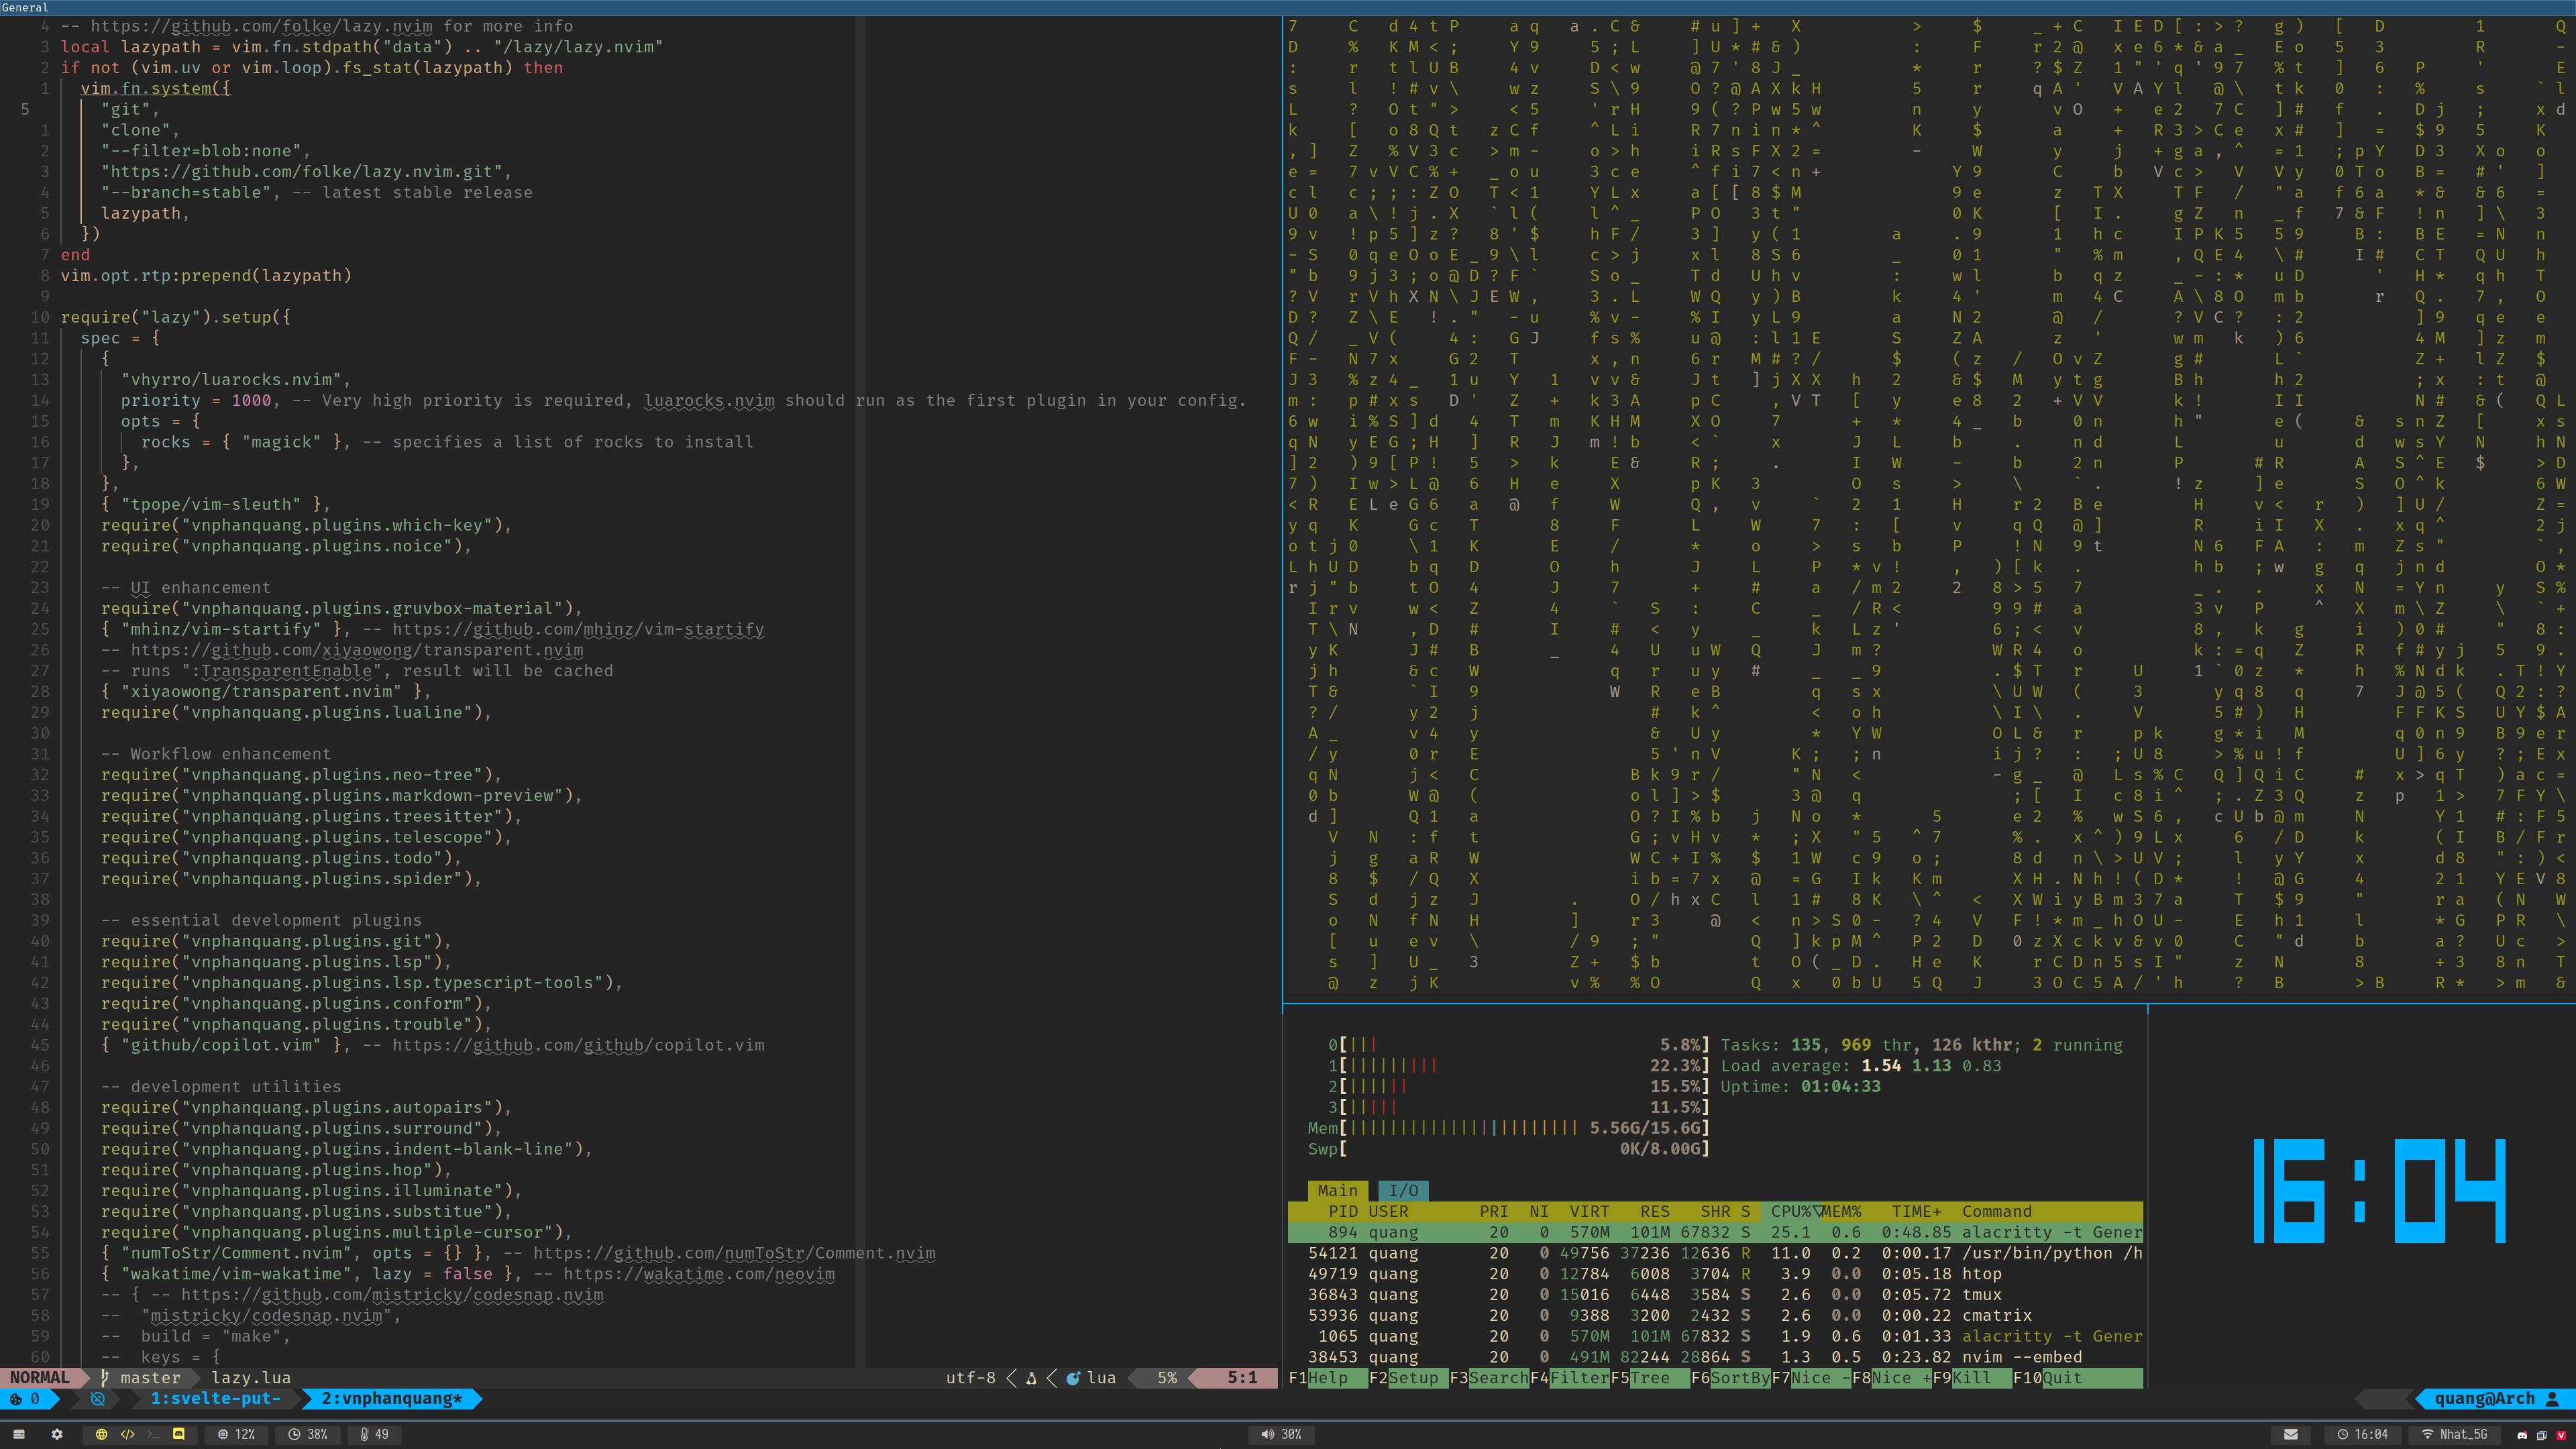This screenshot has width=2576, height=1449.
Task: Launch the terminal prompt icon in the panel
Action: (x=153, y=1434)
